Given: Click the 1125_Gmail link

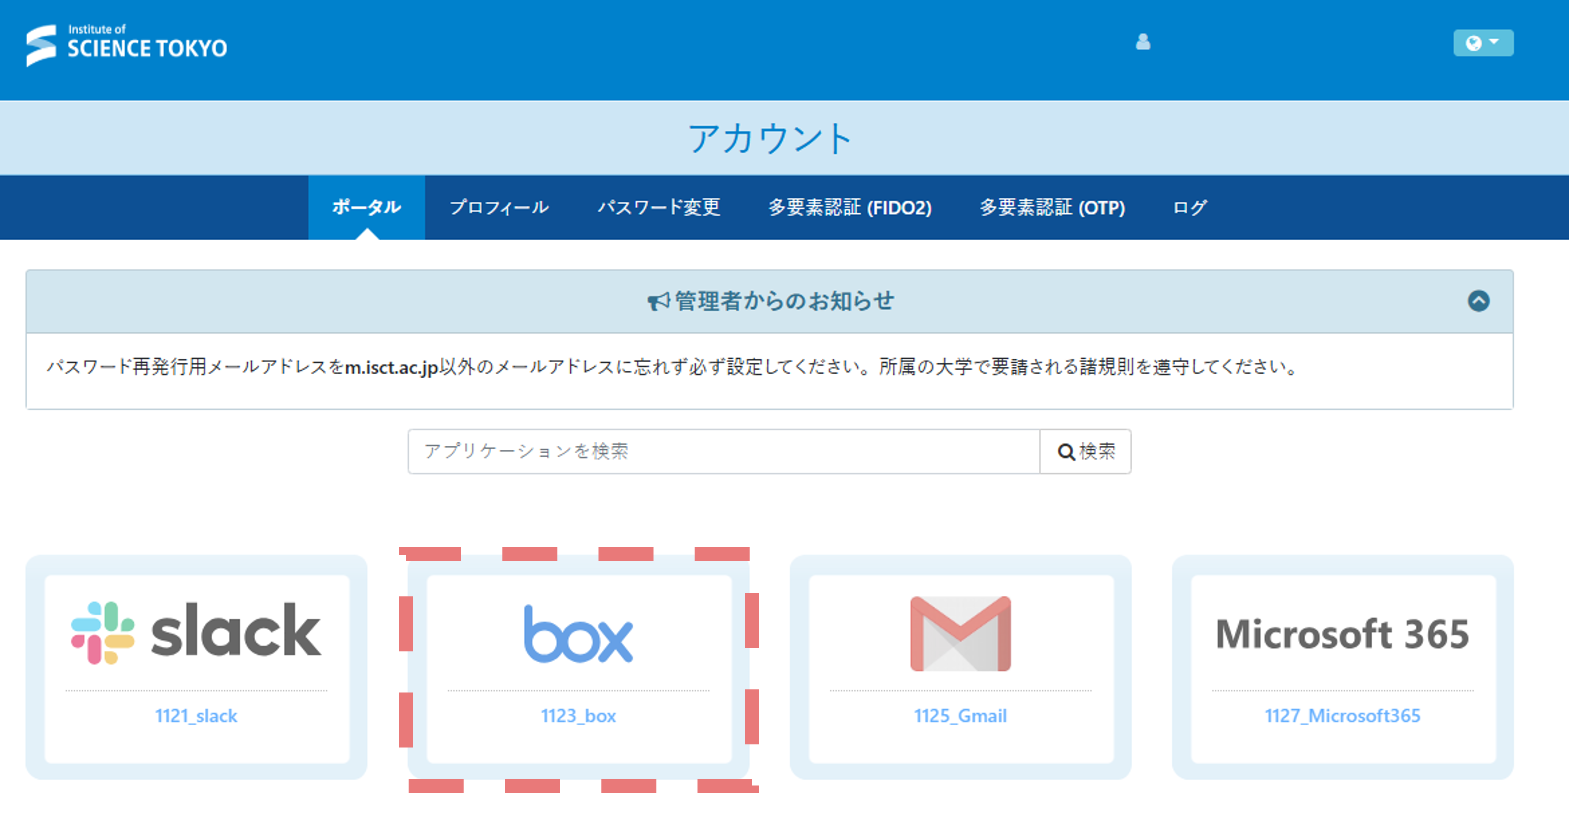Looking at the screenshot, I should point(960,716).
